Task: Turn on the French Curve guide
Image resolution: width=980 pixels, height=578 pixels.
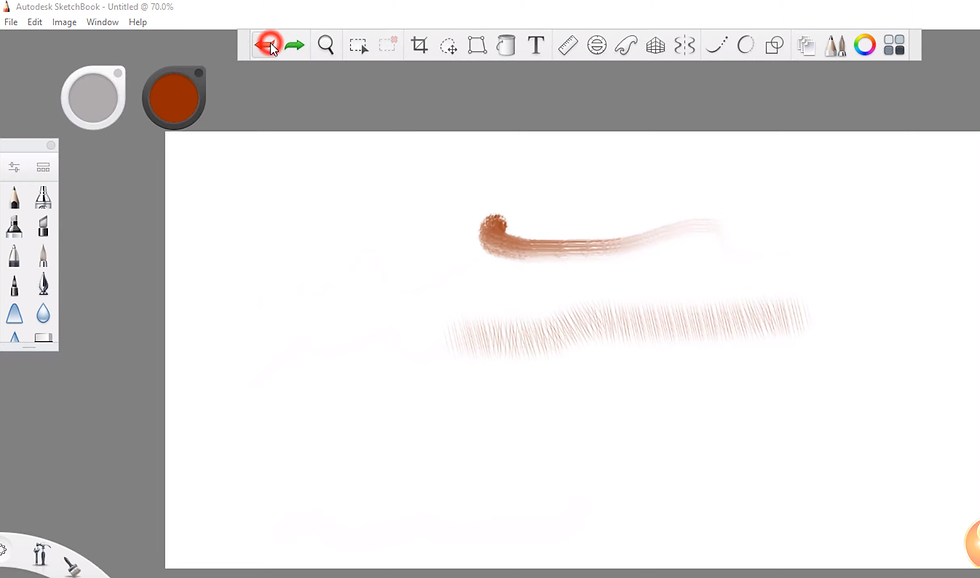Action: 626,45
